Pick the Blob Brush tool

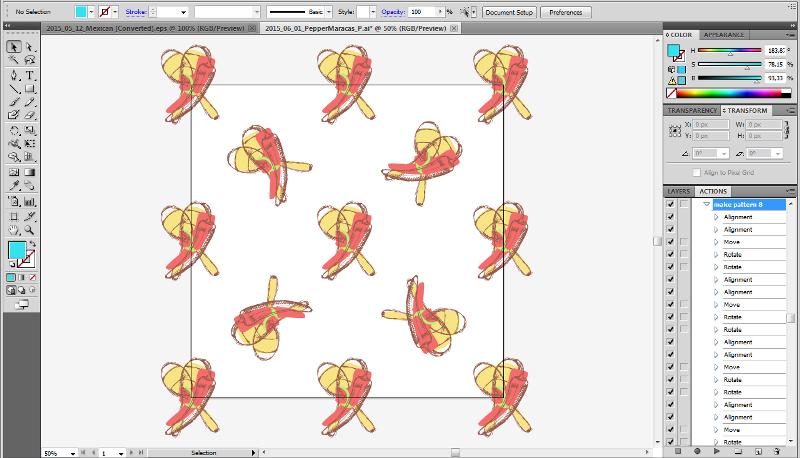14,115
